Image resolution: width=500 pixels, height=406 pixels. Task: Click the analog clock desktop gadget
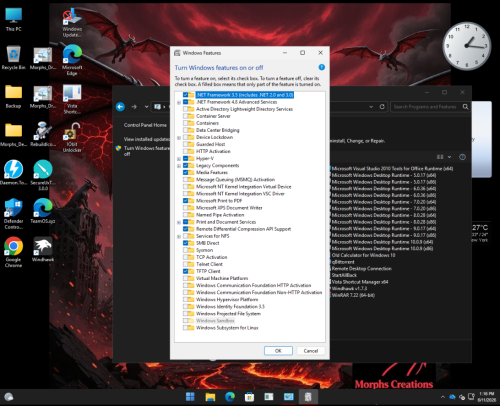coord(466,46)
